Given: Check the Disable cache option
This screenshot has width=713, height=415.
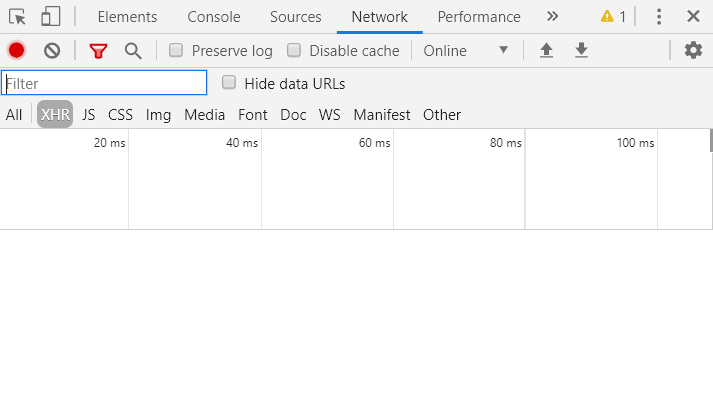Looking at the screenshot, I should [294, 50].
